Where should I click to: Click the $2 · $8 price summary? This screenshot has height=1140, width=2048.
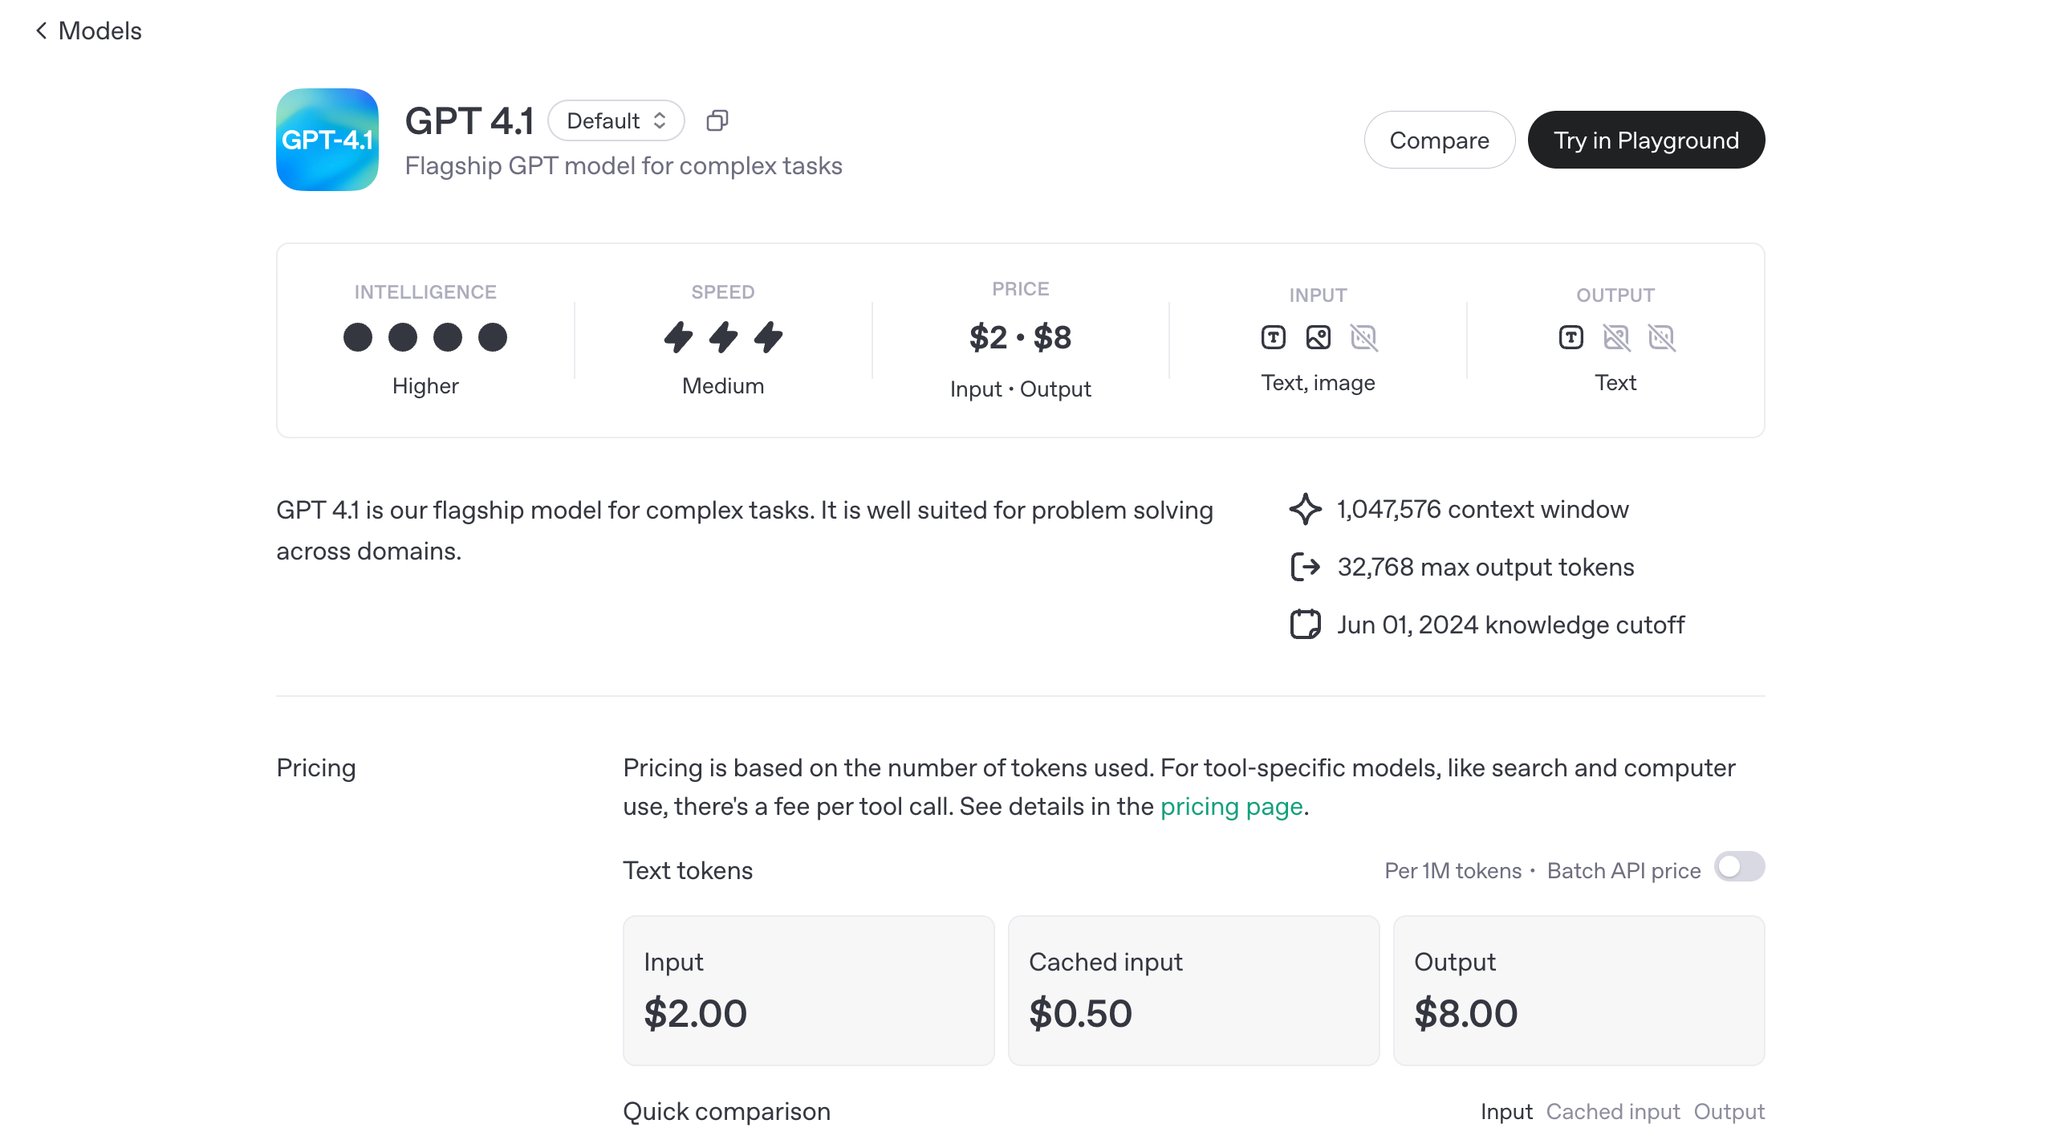[1020, 338]
